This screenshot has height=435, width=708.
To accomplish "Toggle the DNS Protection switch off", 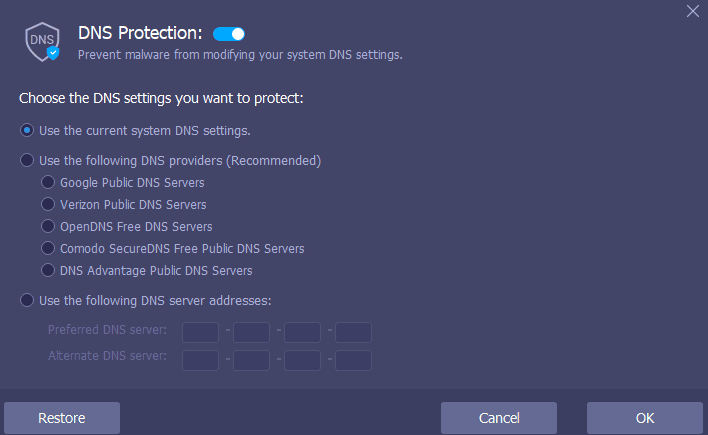I will 229,34.
